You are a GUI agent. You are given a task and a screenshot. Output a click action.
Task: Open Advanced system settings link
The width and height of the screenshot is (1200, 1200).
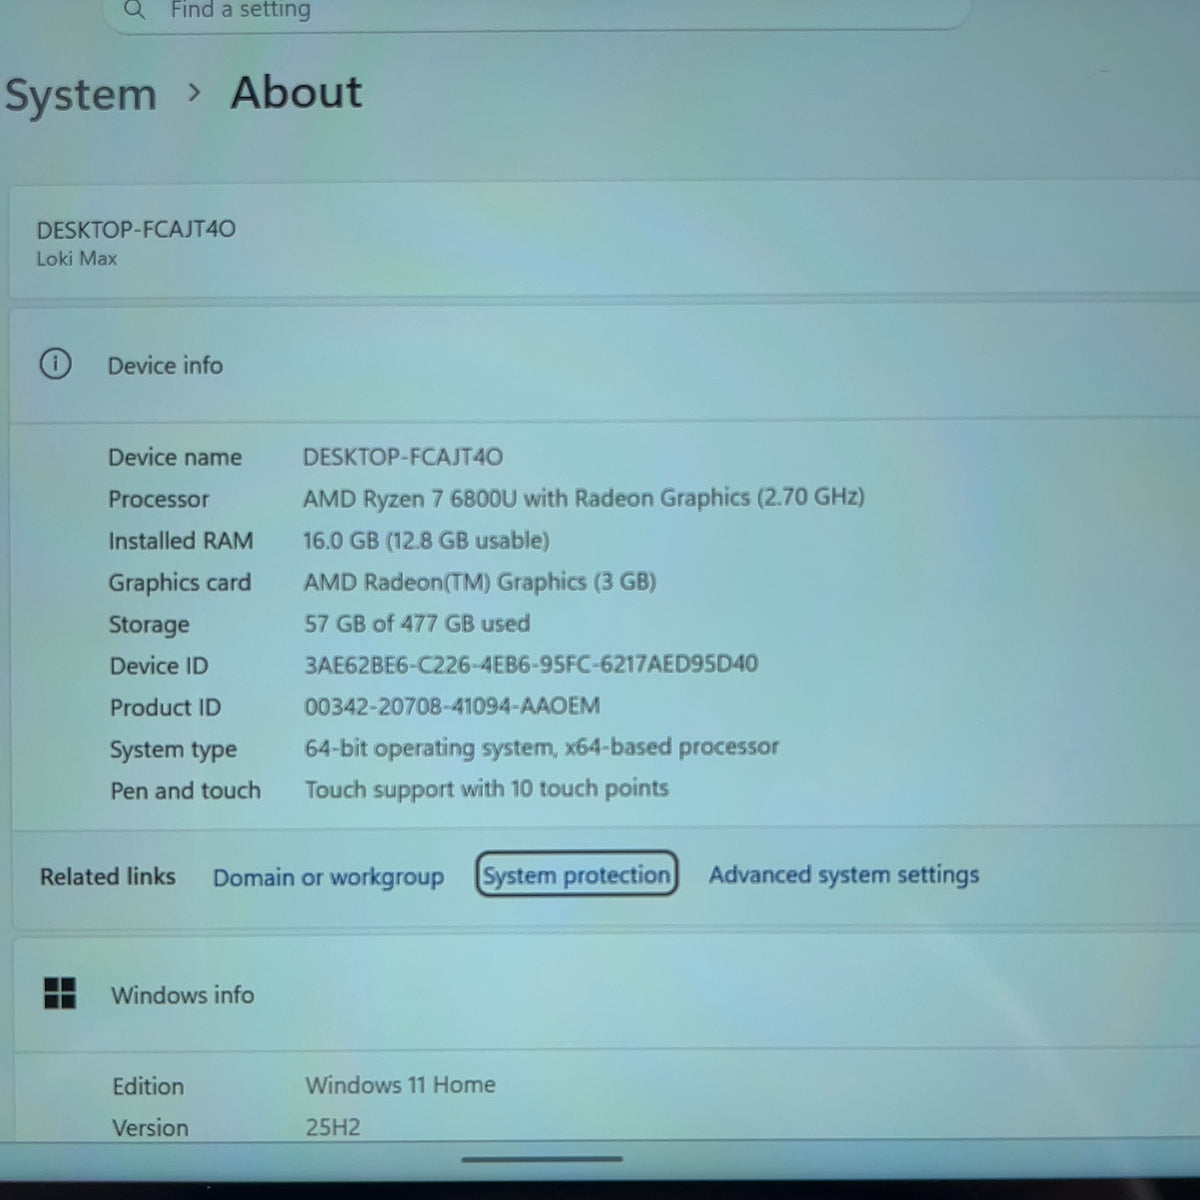point(844,874)
